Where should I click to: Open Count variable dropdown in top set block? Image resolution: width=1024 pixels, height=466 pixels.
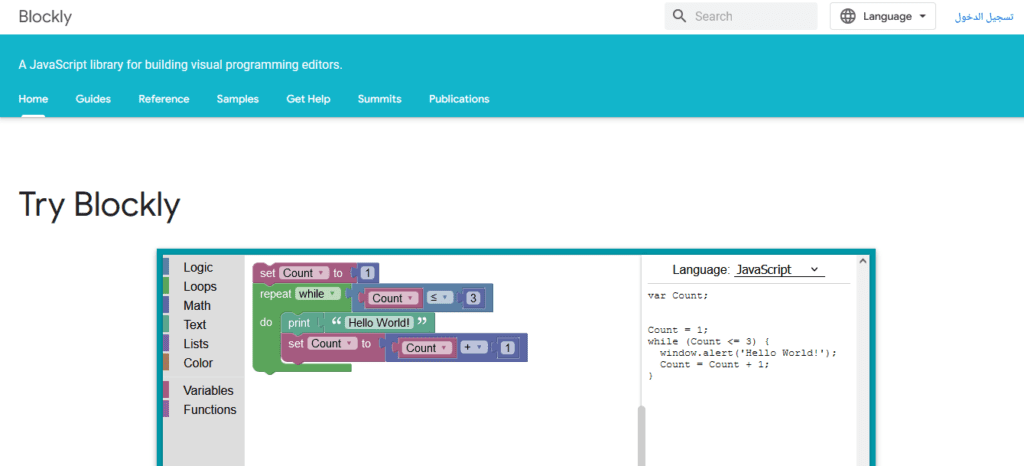305,273
